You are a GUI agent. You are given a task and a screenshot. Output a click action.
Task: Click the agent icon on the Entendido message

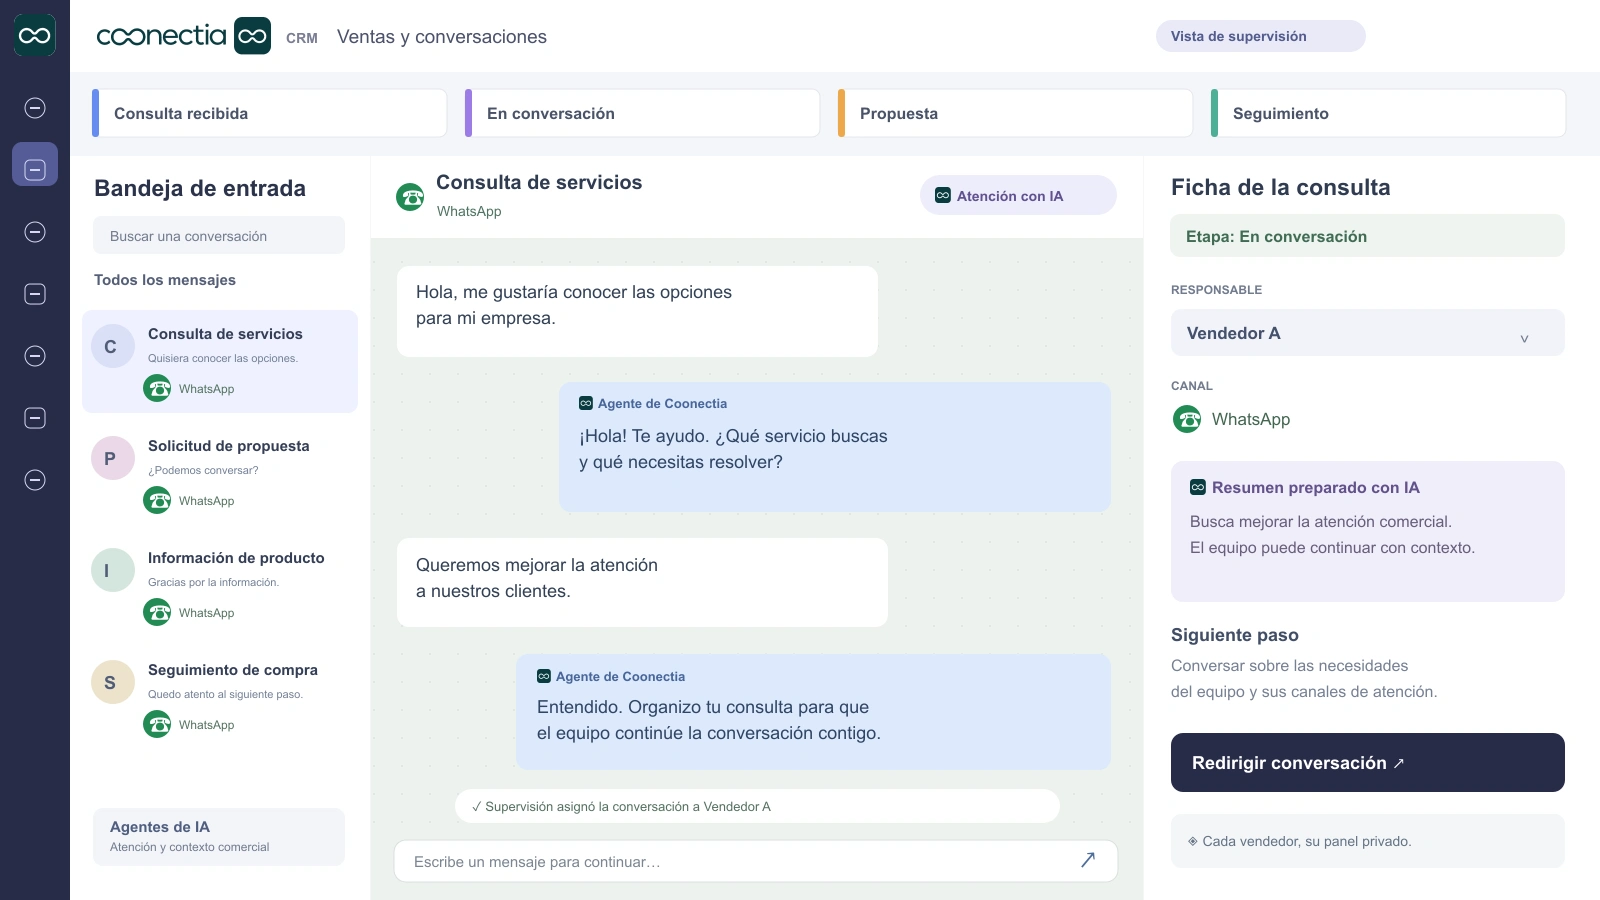pos(544,677)
